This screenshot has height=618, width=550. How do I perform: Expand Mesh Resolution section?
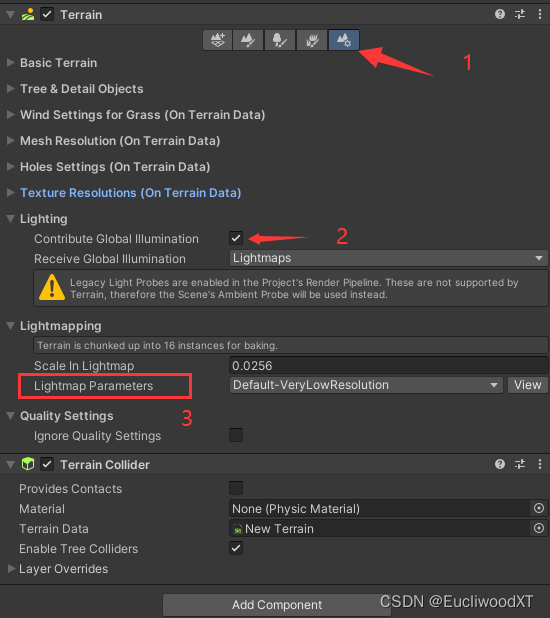11,141
